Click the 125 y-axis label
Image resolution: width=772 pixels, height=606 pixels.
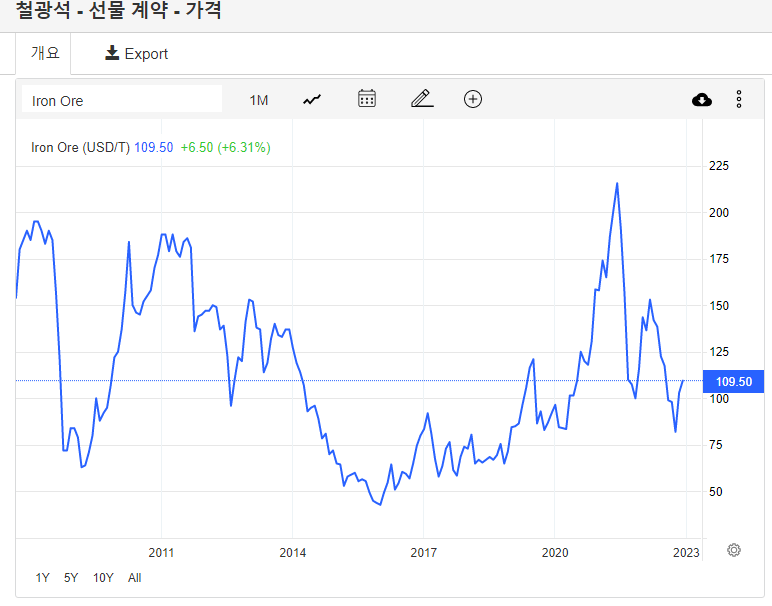(x=718, y=352)
